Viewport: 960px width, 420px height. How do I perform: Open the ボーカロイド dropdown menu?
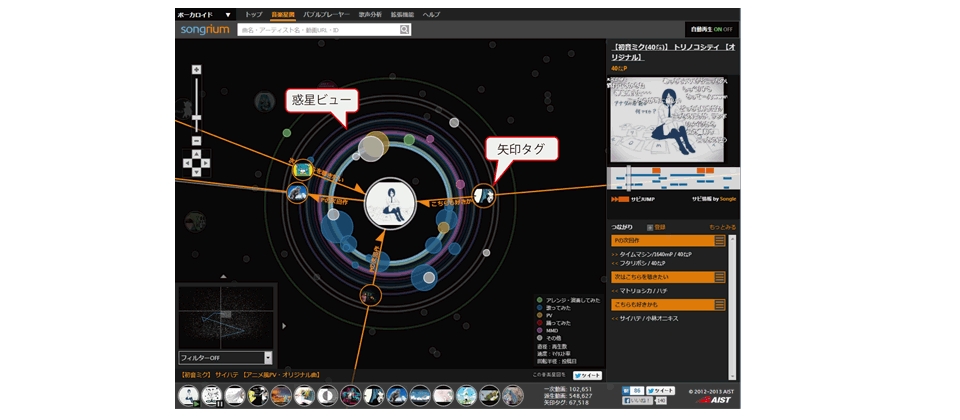tap(204, 15)
